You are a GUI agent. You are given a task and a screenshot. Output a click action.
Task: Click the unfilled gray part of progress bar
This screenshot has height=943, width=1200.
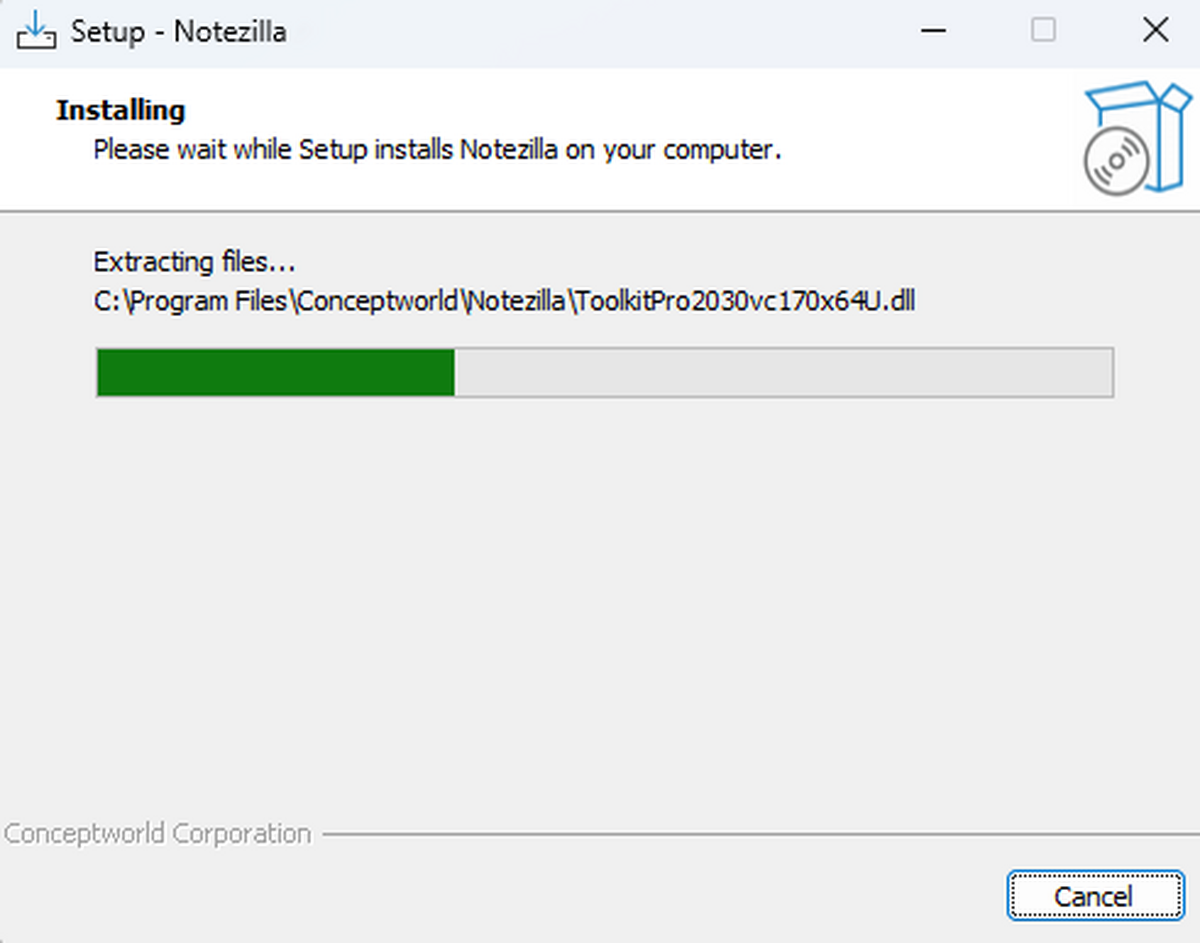(x=782, y=373)
